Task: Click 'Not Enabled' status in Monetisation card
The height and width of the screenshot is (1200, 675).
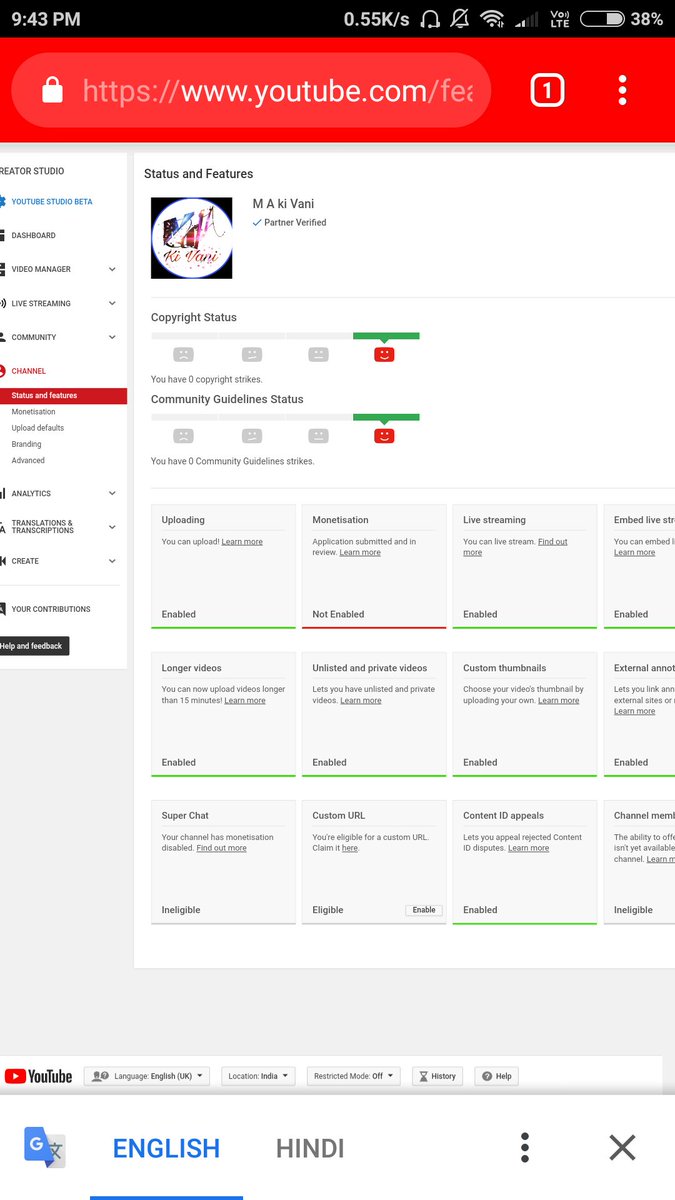Action: (338, 614)
